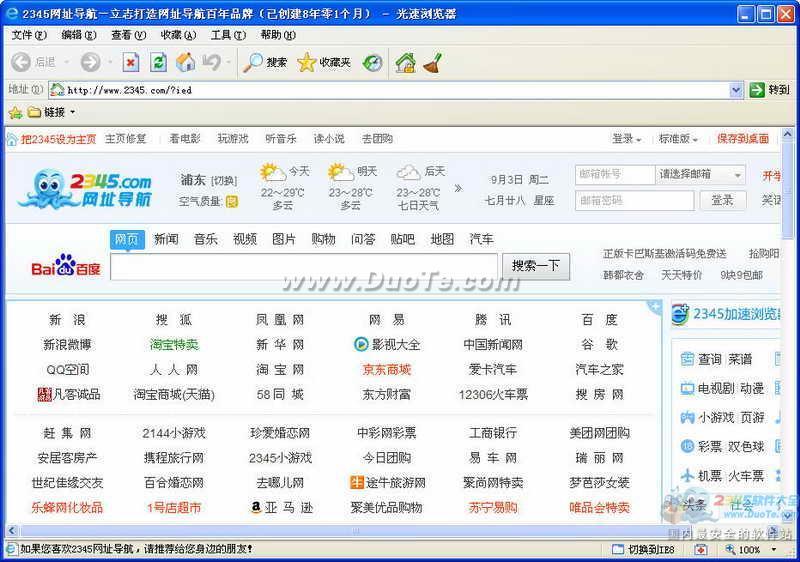Click the weather forecast double-arrow icon

point(458,188)
